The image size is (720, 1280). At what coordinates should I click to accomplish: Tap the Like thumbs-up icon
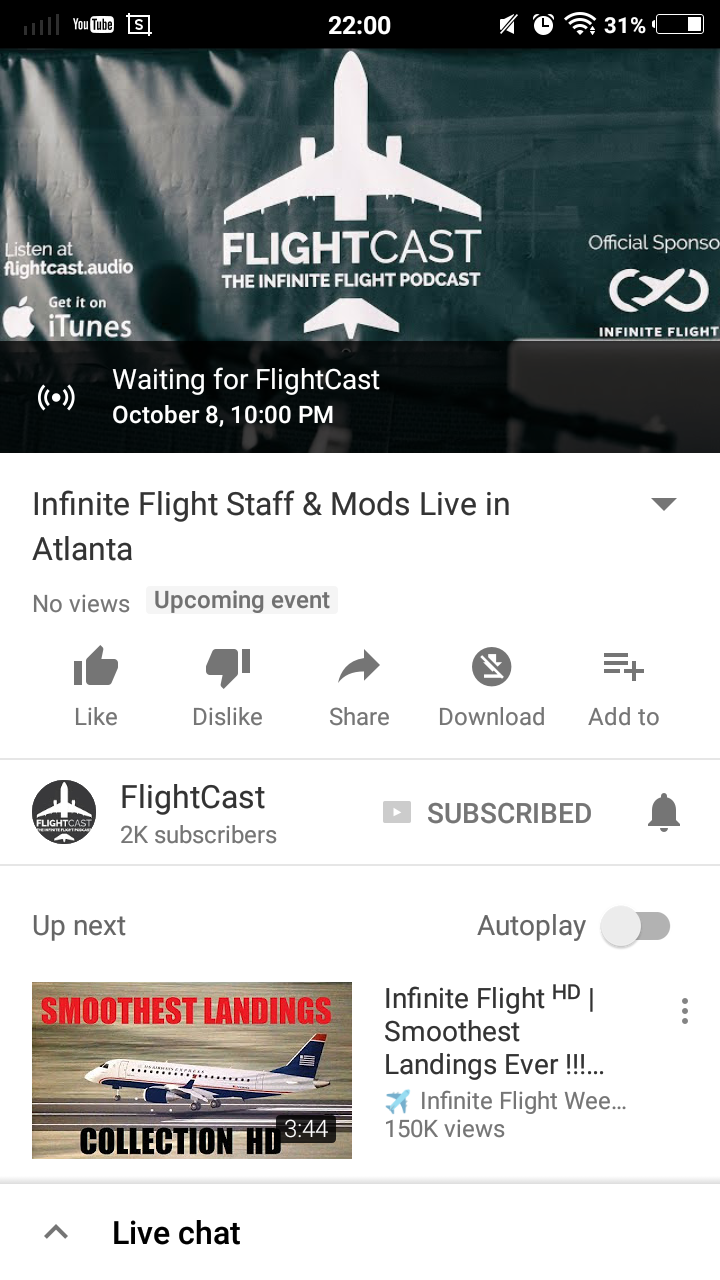[96, 667]
